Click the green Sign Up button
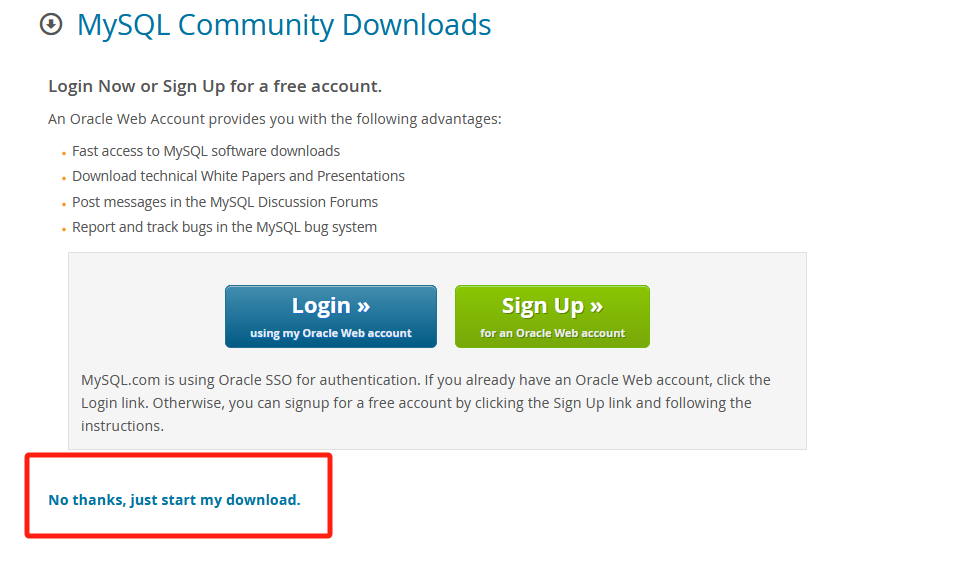 [552, 316]
